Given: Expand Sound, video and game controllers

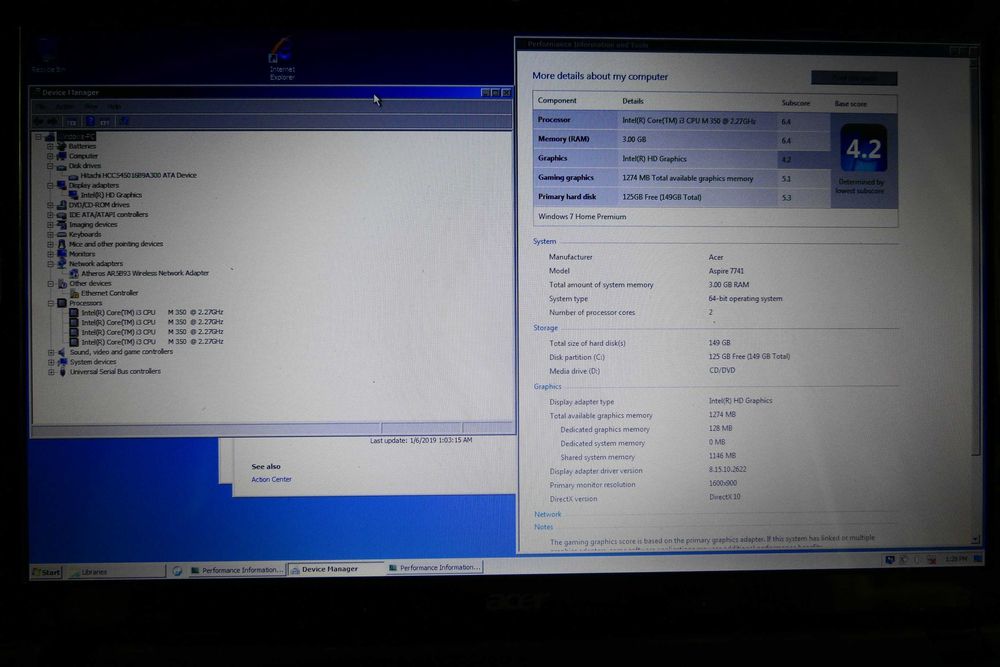Looking at the screenshot, I should [51, 352].
